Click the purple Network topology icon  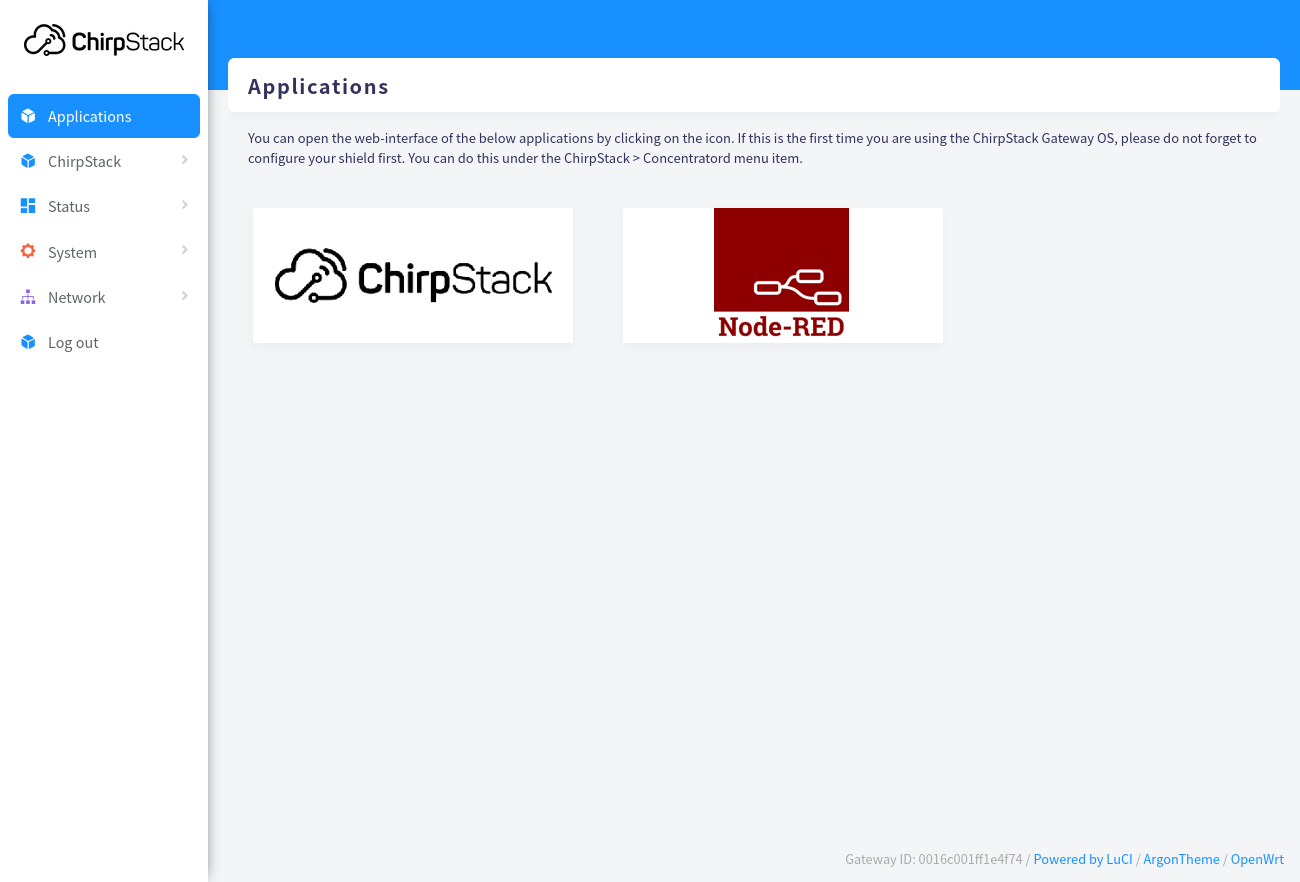[28, 297]
